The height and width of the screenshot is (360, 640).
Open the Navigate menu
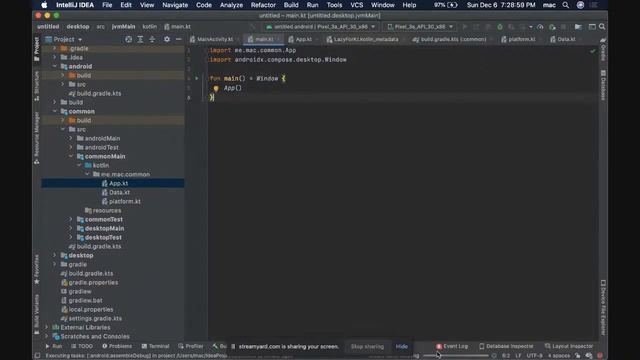[x=175, y=5]
